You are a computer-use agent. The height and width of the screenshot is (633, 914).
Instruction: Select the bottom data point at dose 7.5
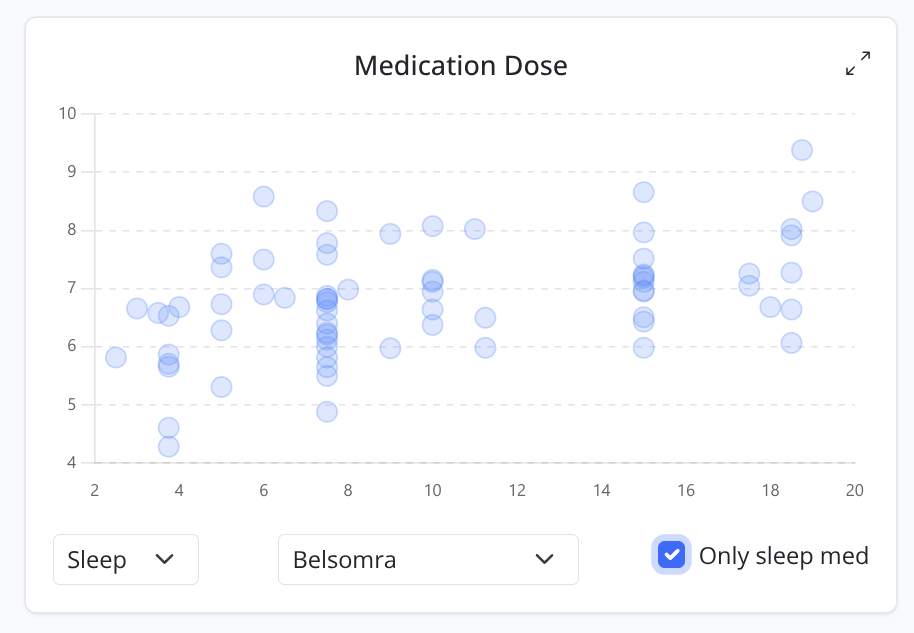327,412
